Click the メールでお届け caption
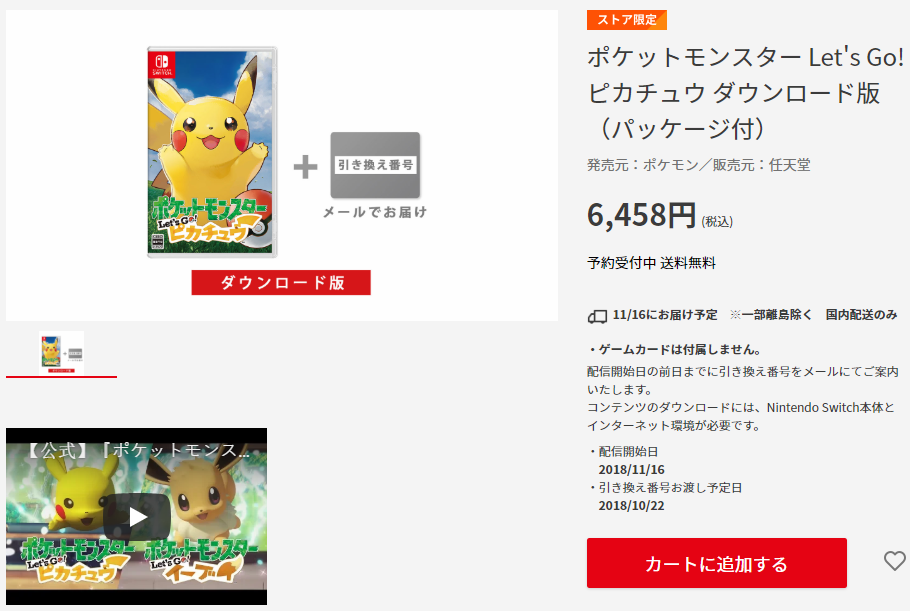 coord(375,212)
